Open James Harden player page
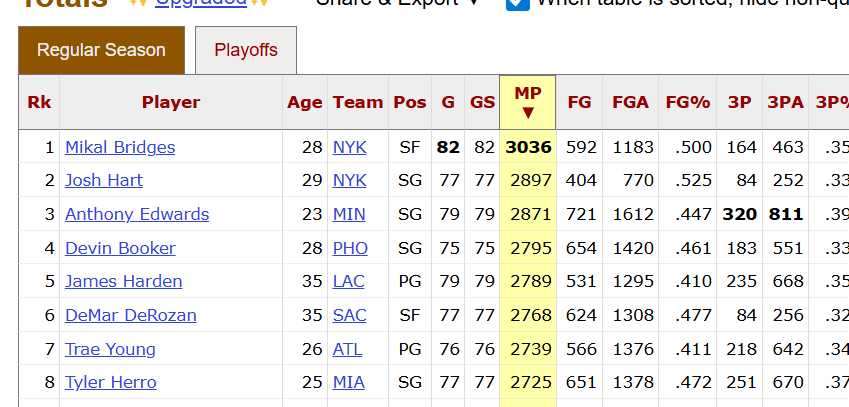This screenshot has width=849, height=407. 123,281
